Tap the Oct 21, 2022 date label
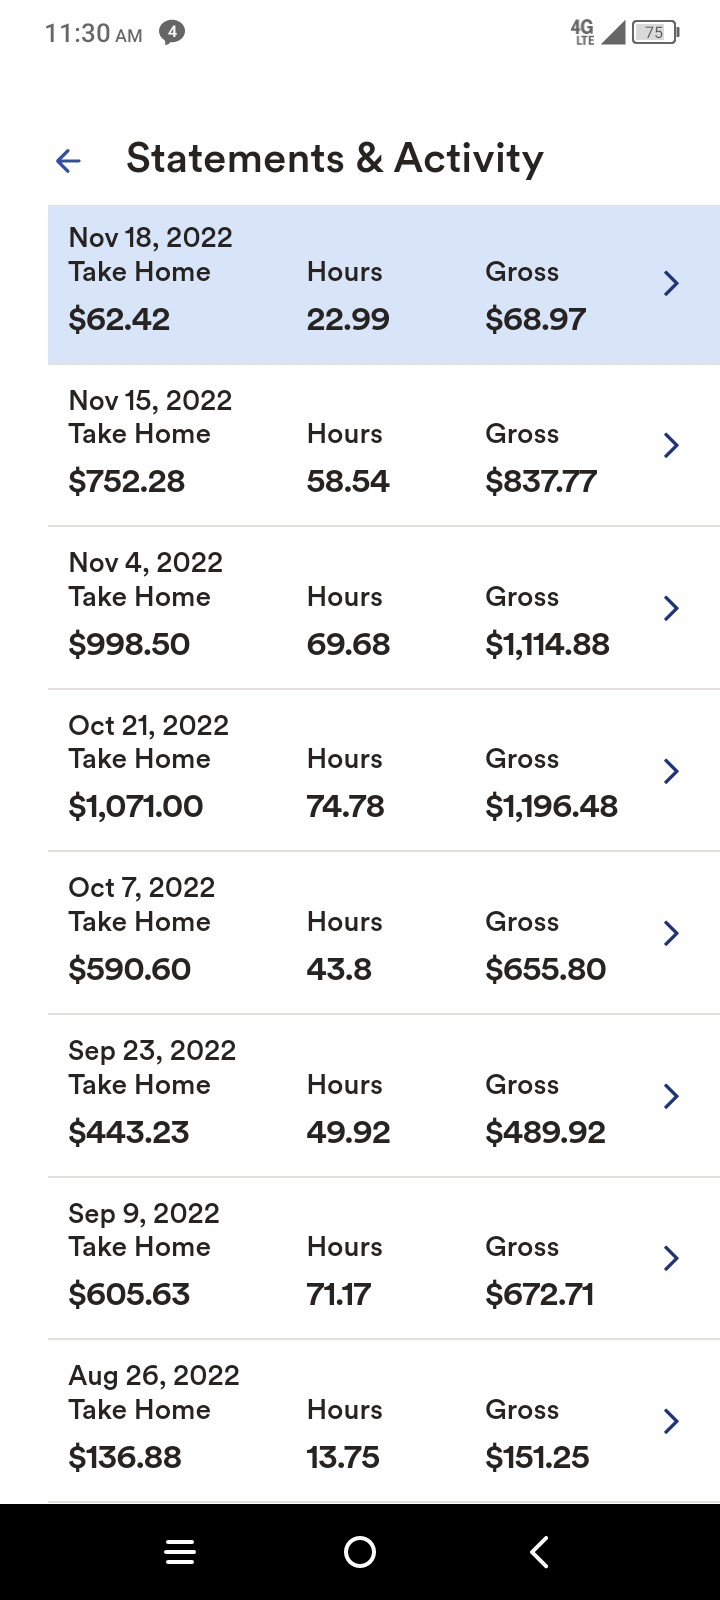Image resolution: width=720 pixels, height=1600 pixels. [x=148, y=725]
